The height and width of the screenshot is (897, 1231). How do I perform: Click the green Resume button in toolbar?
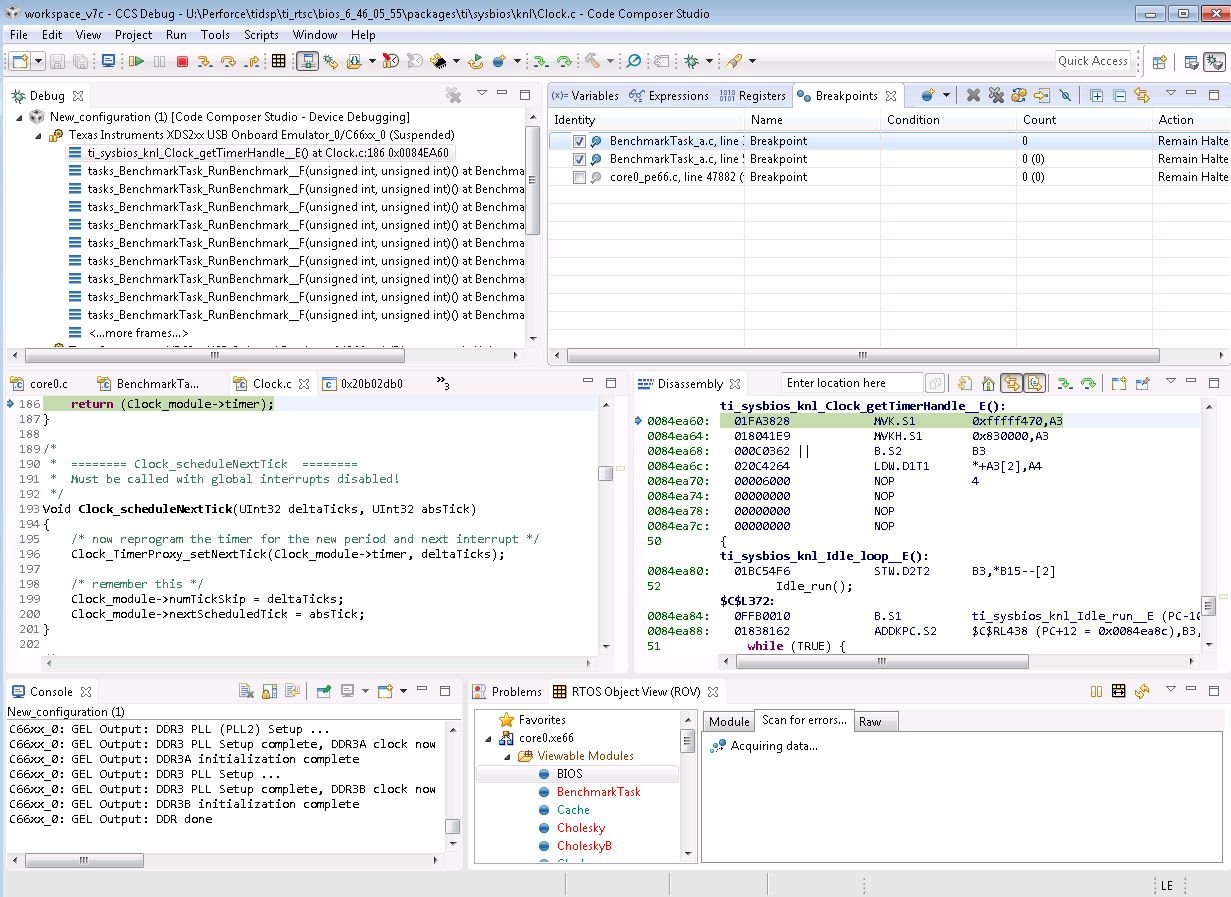coord(136,61)
